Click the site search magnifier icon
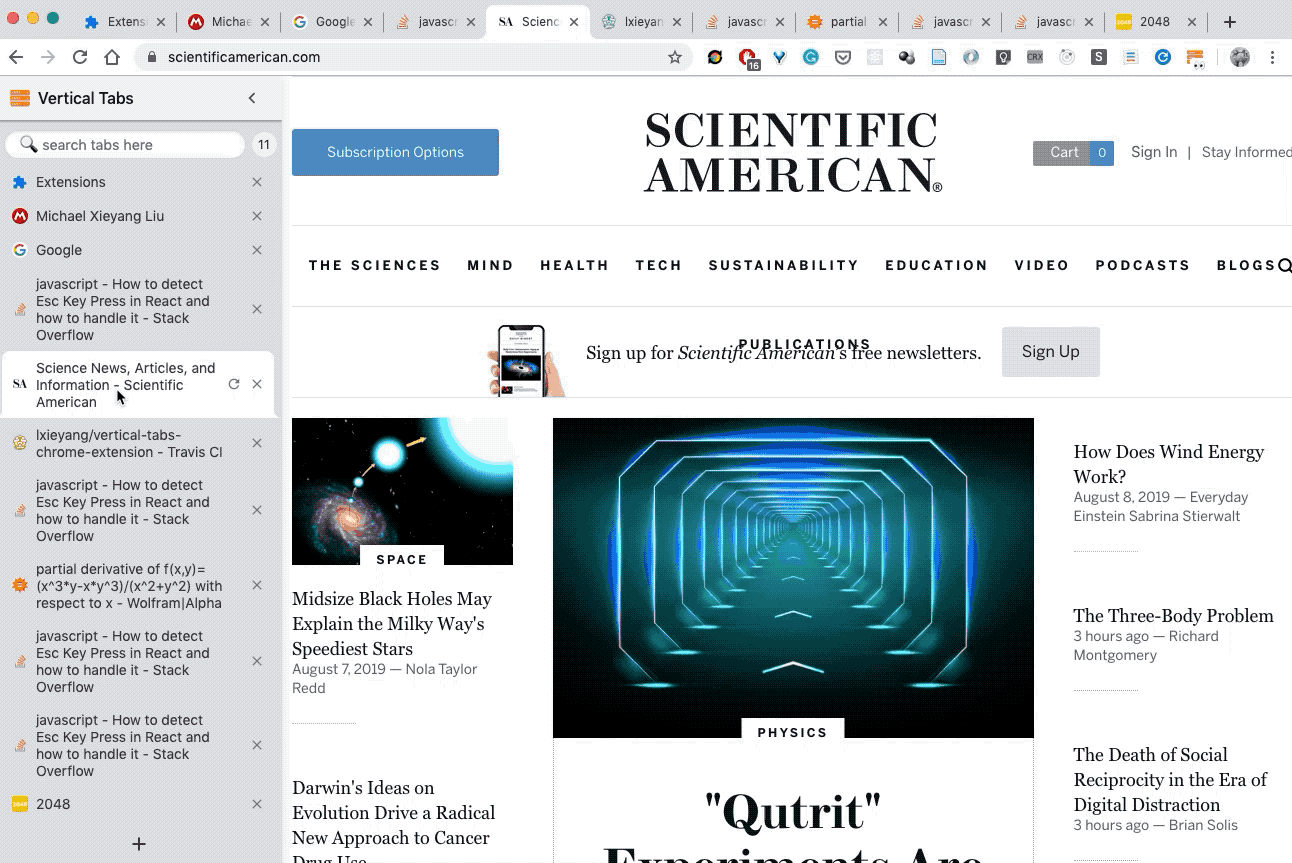This screenshot has height=863, width=1292. [x=1285, y=266]
